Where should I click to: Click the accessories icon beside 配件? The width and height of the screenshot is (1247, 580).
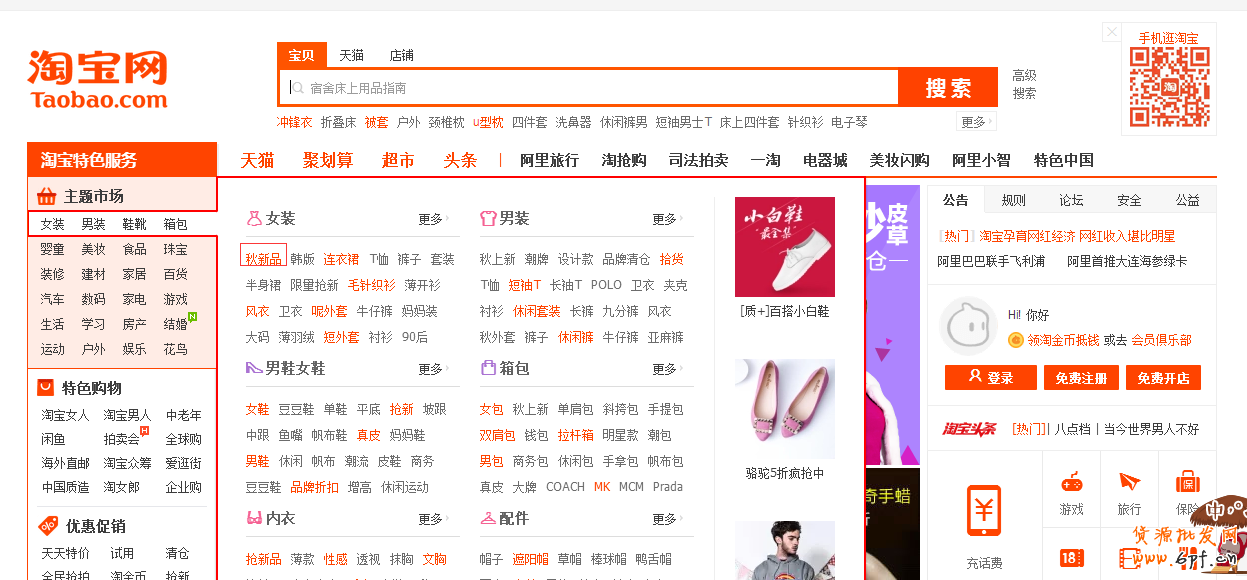coord(488,518)
